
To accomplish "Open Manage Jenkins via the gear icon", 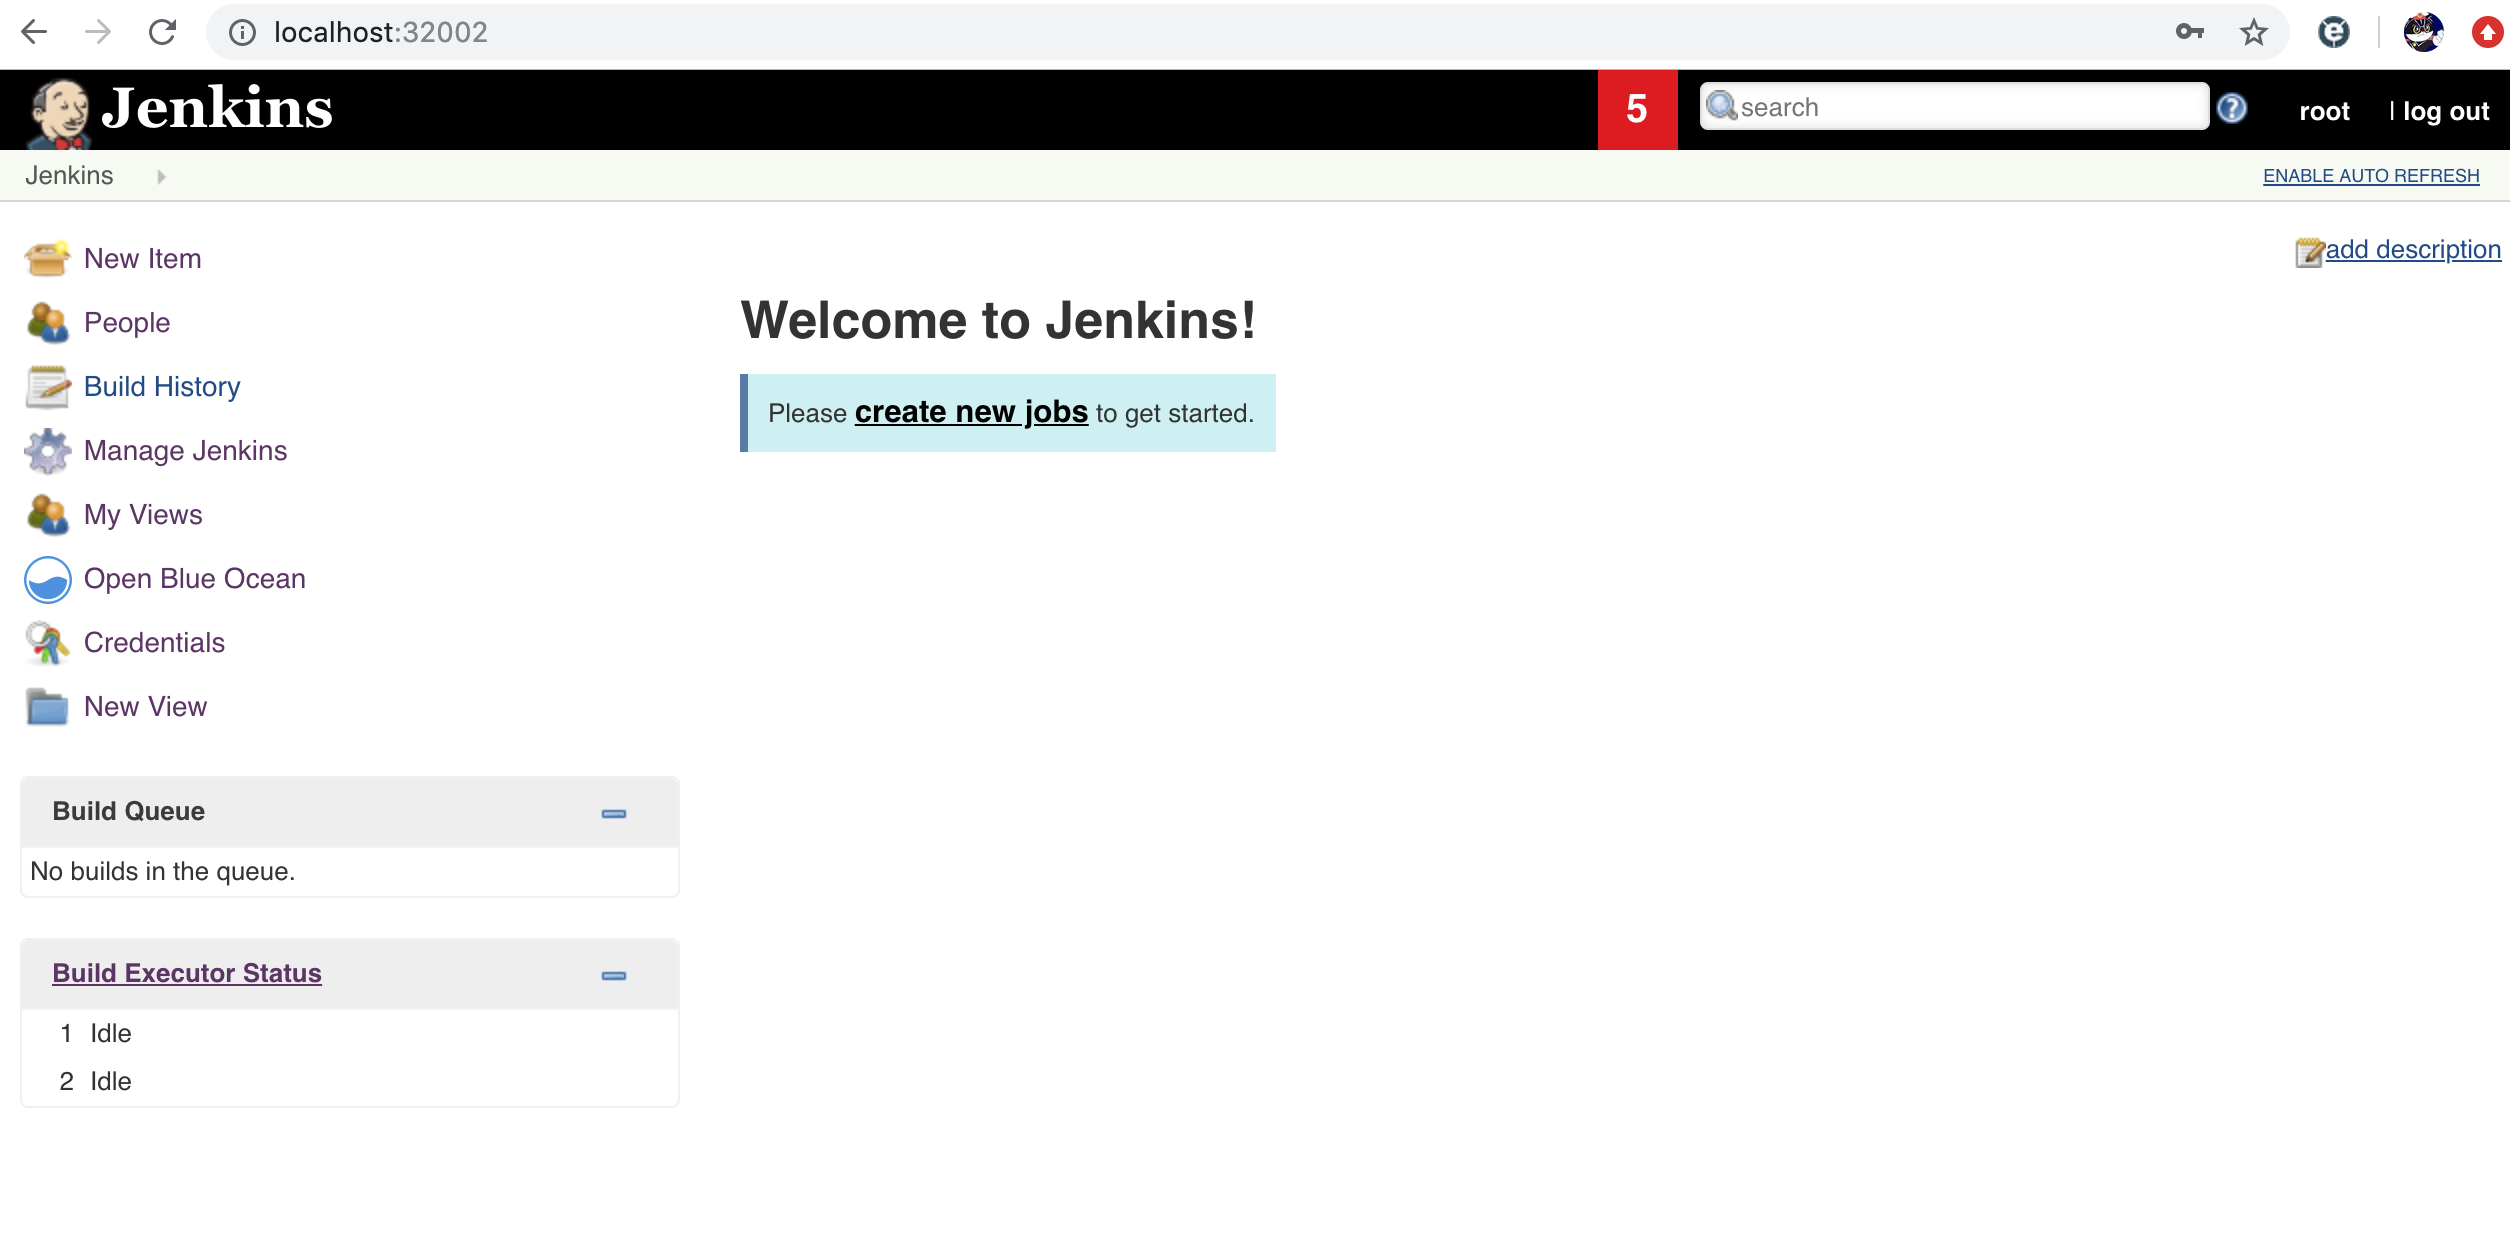I will click(x=46, y=451).
